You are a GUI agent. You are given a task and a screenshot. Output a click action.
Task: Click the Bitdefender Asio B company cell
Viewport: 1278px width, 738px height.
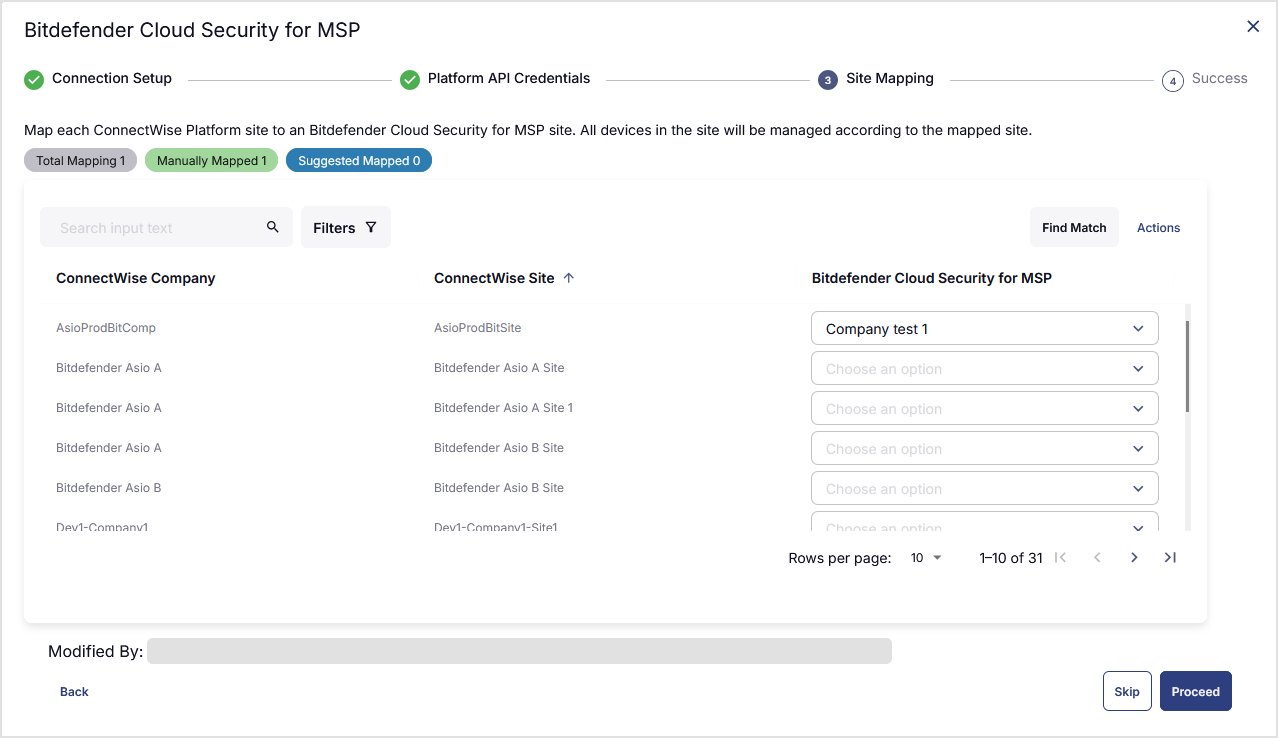point(109,488)
